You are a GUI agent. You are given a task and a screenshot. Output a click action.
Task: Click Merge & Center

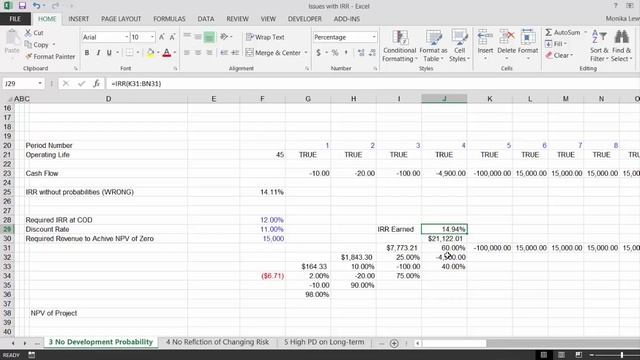tap(273, 53)
